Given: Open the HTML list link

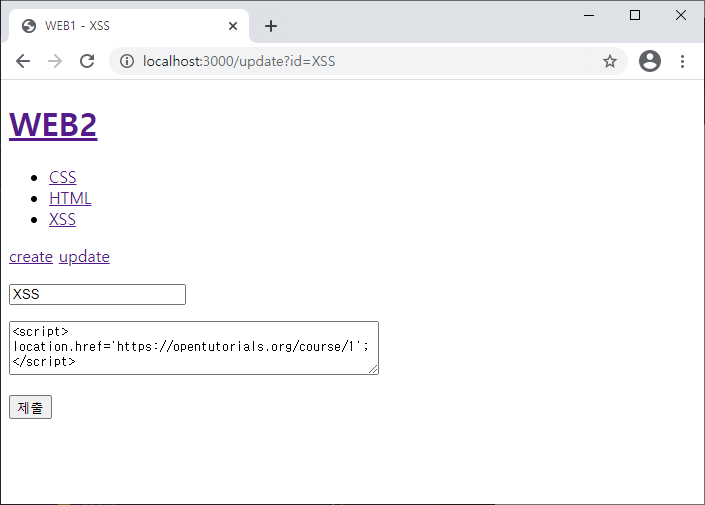Looking at the screenshot, I should [70, 198].
